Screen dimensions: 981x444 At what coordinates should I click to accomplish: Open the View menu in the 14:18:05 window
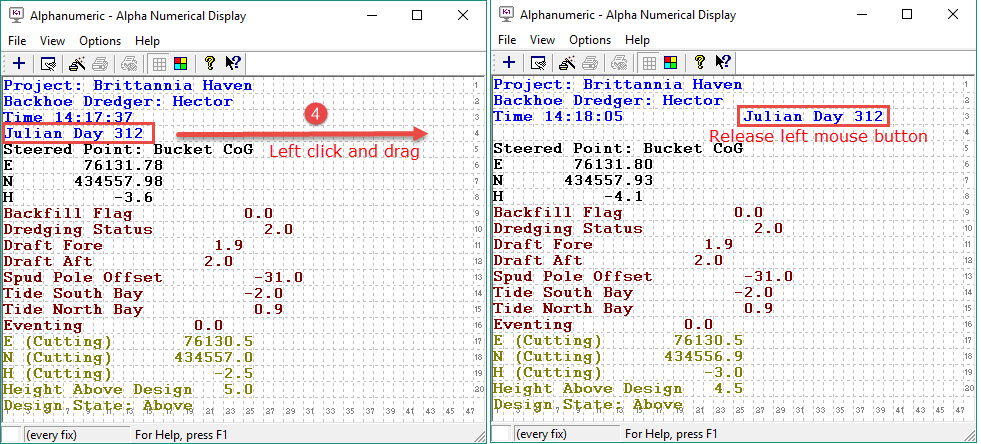[x=542, y=39]
